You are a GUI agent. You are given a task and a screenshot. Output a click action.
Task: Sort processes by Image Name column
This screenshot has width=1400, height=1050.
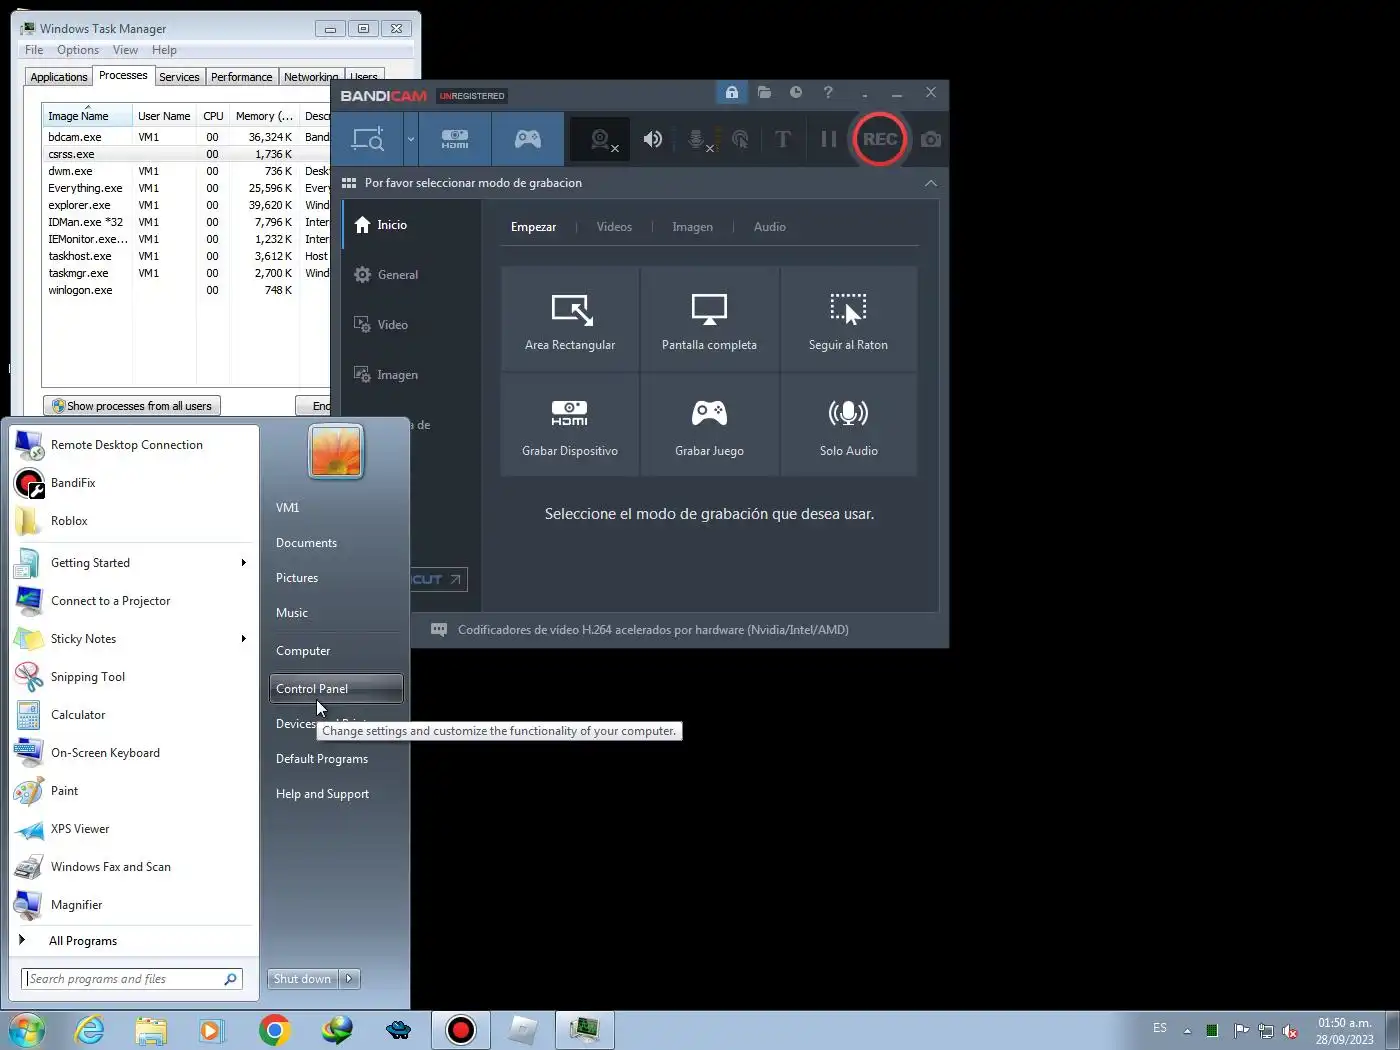(87, 116)
